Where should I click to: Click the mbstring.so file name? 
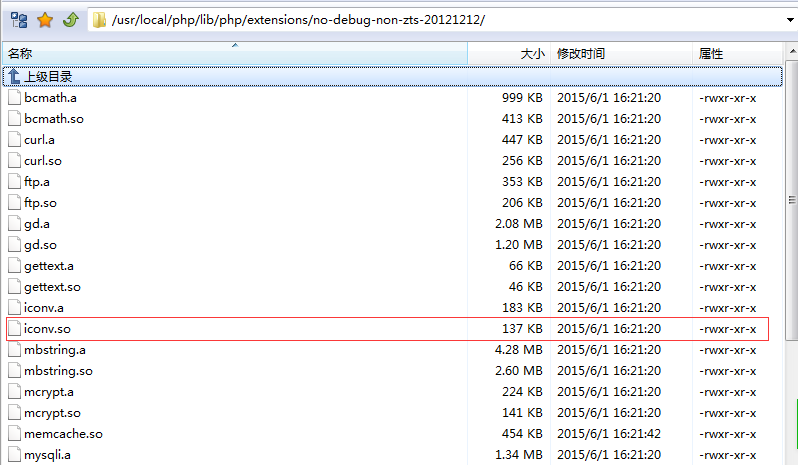coord(59,371)
